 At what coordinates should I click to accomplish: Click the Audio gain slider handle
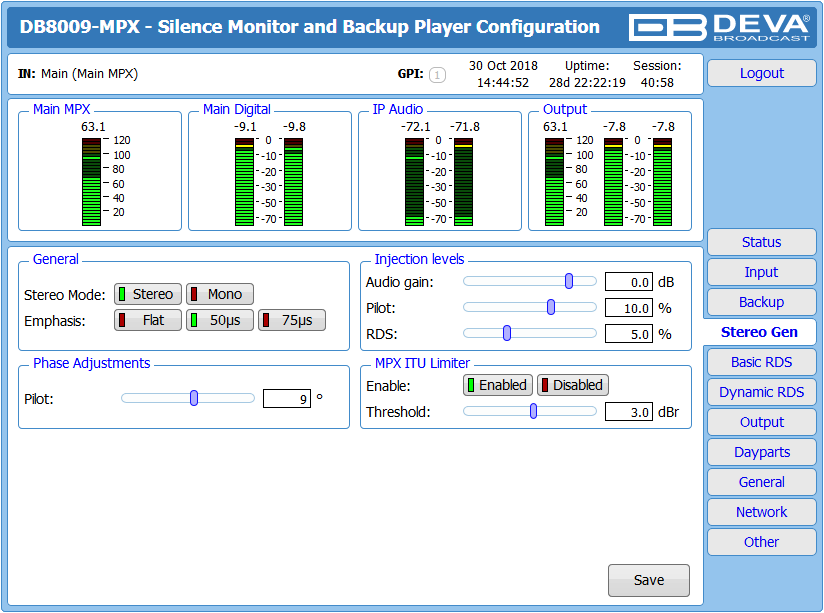point(569,281)
